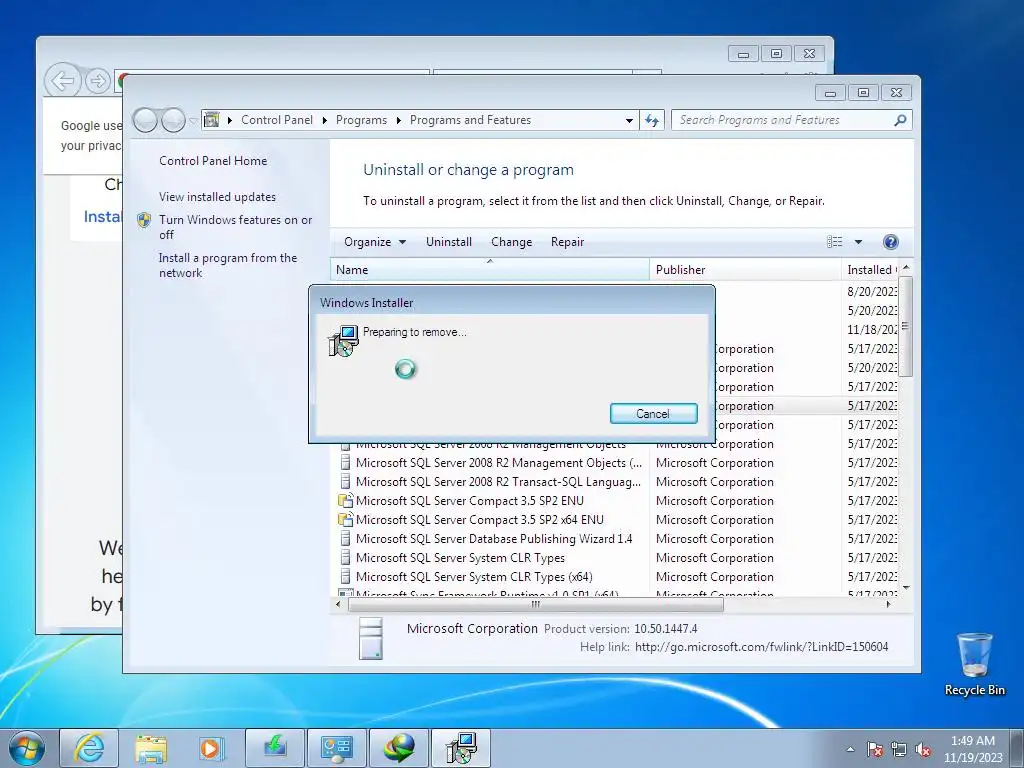Click the scroll down arrow of program list
1024x768 pixels.
[x=906, y=588]
